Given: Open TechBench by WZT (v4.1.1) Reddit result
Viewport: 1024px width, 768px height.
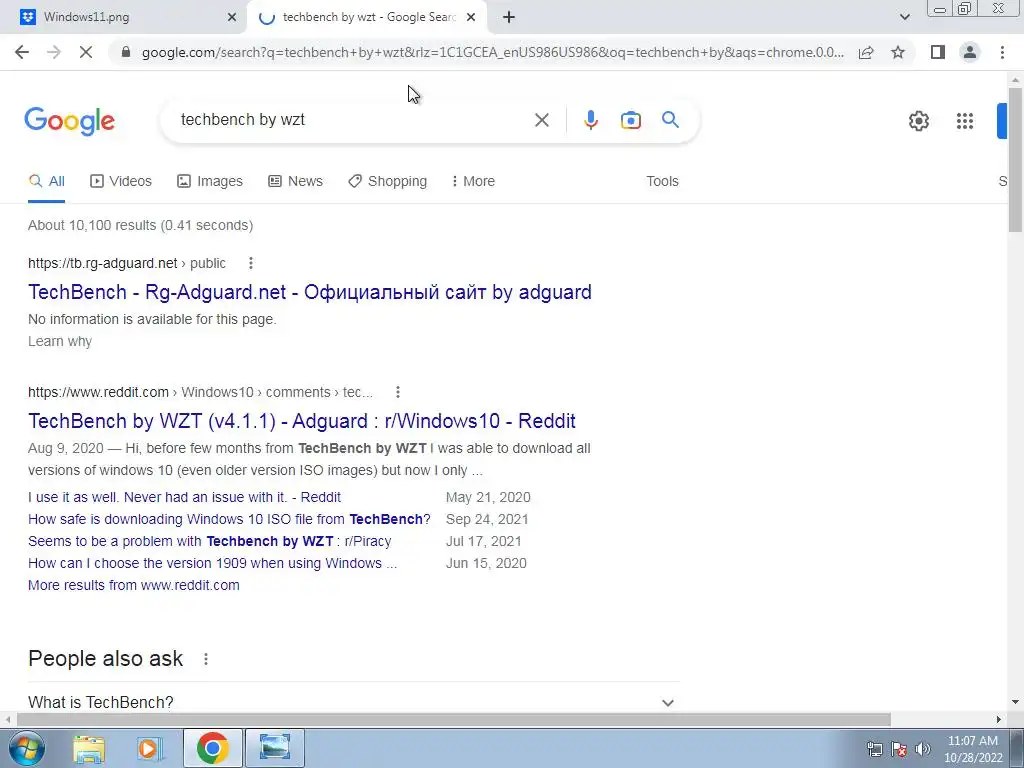Looking at the screenshot, I should click(x=302, y=421).
